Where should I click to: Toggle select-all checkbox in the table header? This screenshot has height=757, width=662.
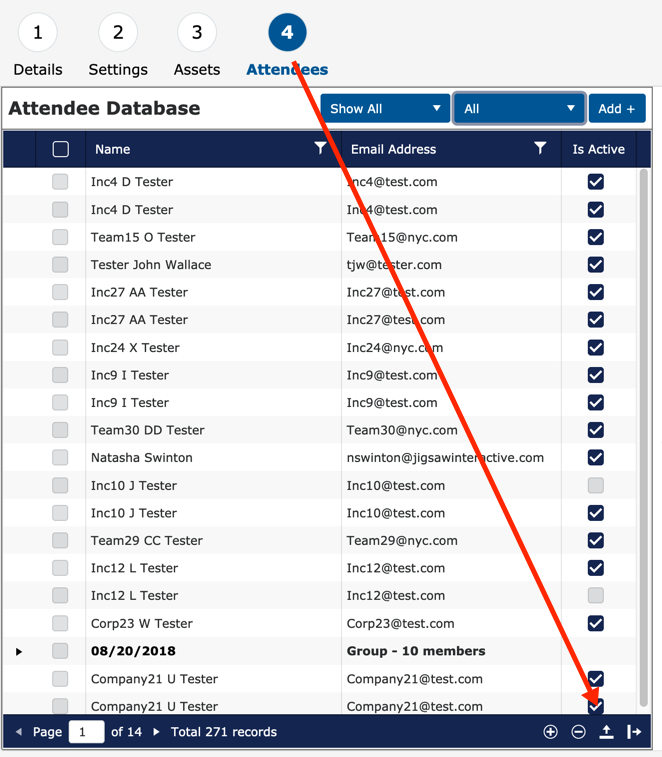click(x=60, y=149)
